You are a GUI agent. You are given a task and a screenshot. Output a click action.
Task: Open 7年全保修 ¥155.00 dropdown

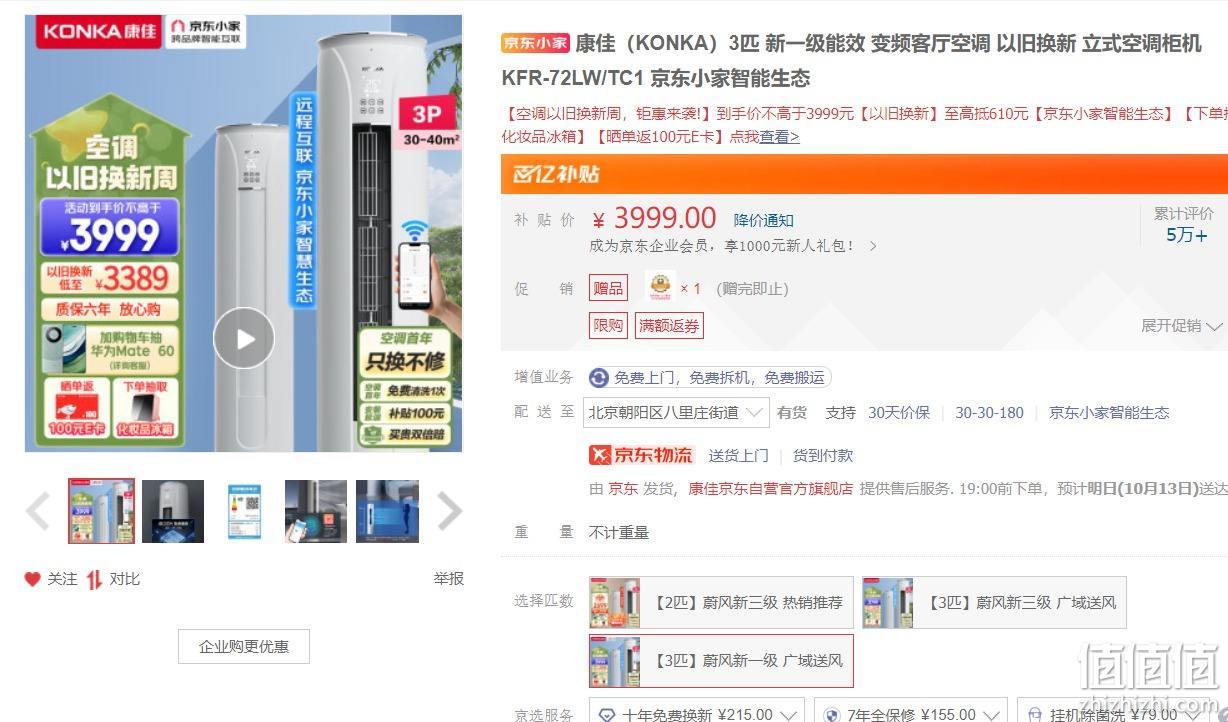(x=910, y=714)
